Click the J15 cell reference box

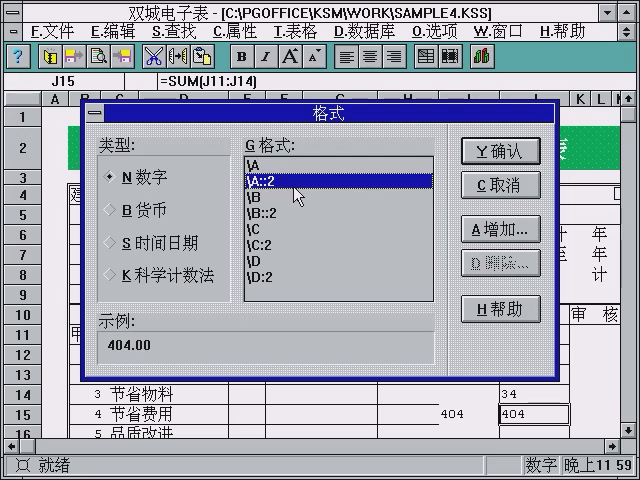coord(64,81)
